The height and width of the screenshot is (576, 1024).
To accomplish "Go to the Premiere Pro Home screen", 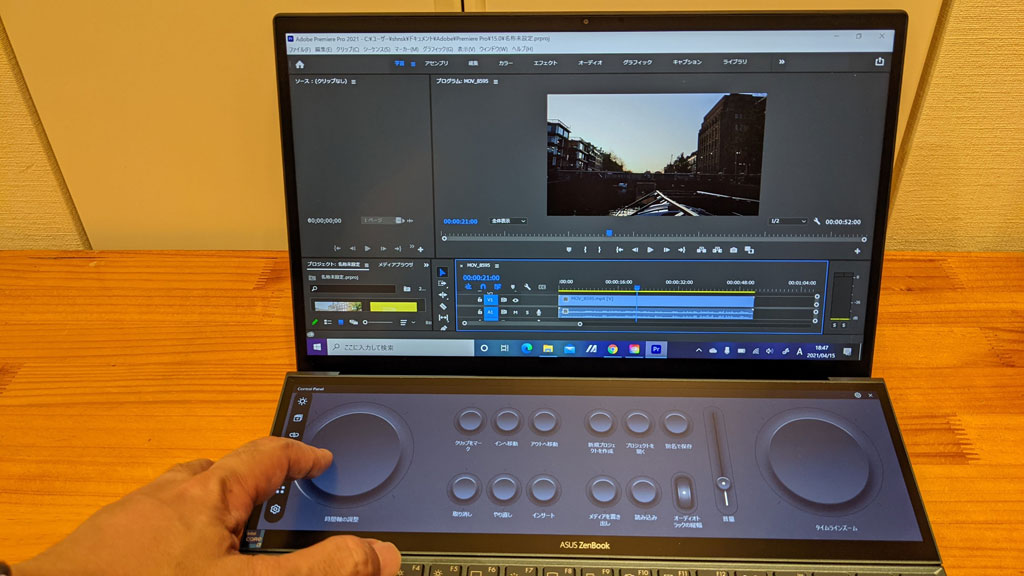I will pyautogui.click(x=300, y=65).
